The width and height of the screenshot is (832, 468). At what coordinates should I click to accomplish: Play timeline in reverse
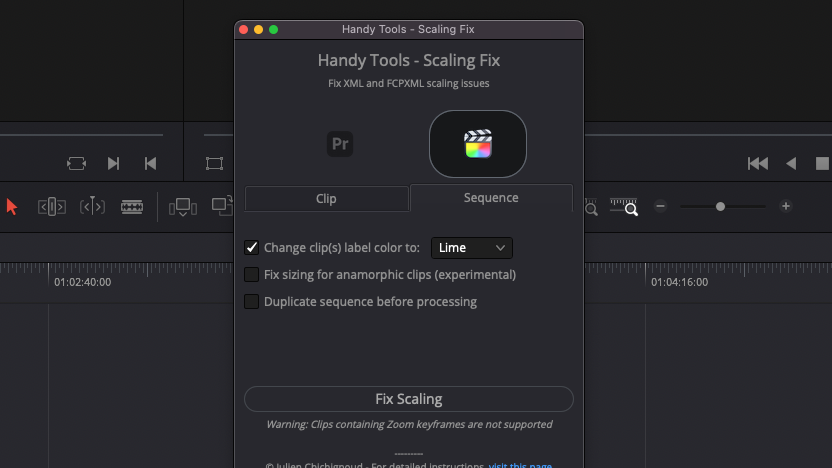coord(791,163)
